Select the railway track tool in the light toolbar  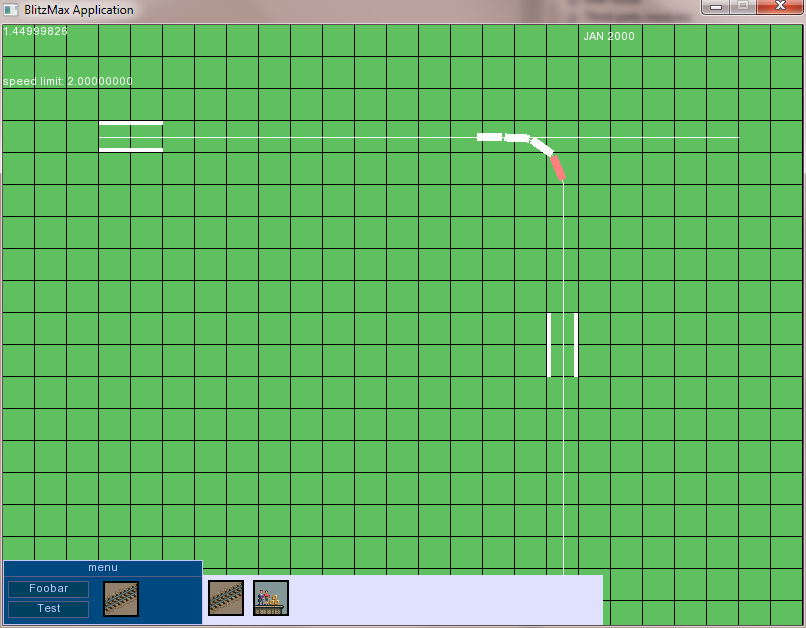pyautogui.click(x=226, y=598)
